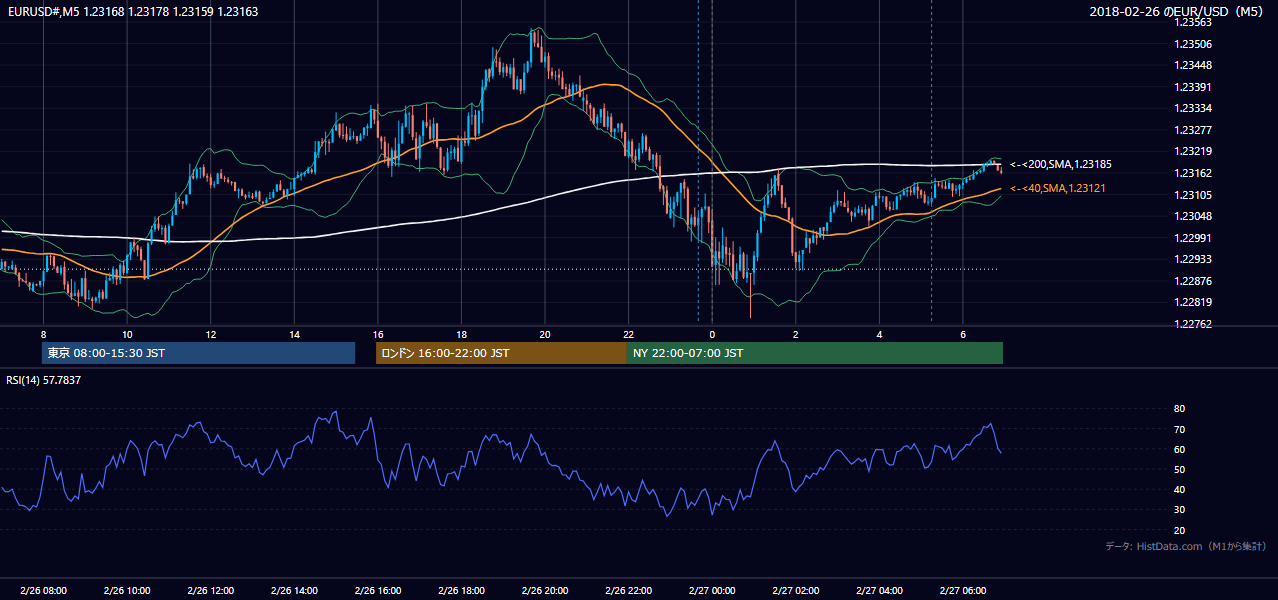
Task: Select the 40 SMA label 1.23121
Action: point(1058,188)
